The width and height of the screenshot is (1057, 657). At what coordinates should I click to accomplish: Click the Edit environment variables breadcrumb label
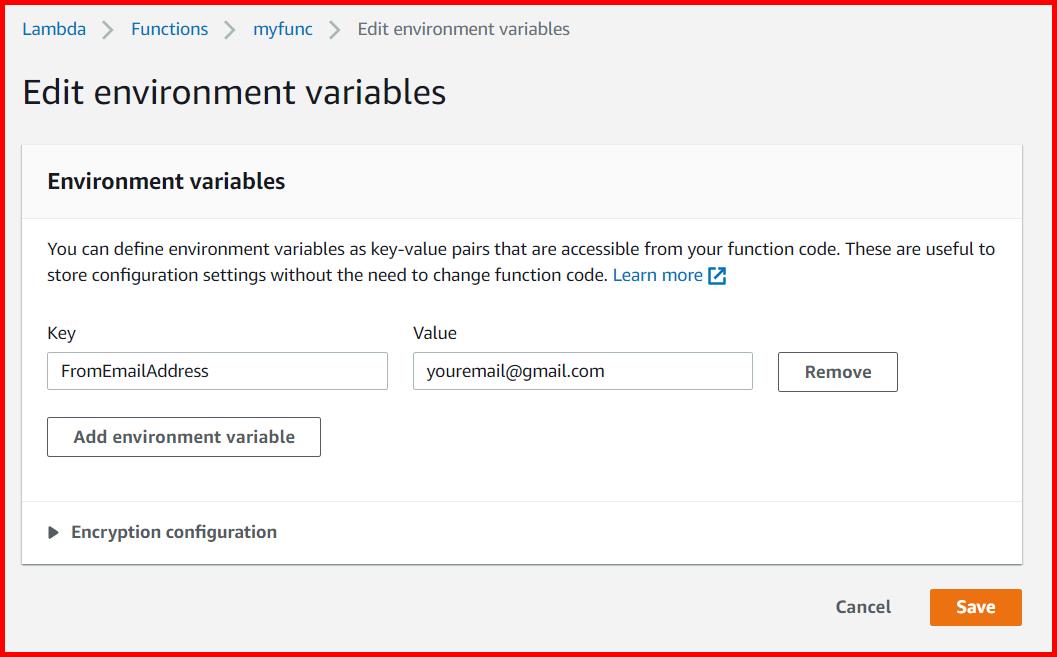pyautogui.click(x=463, y=29)
